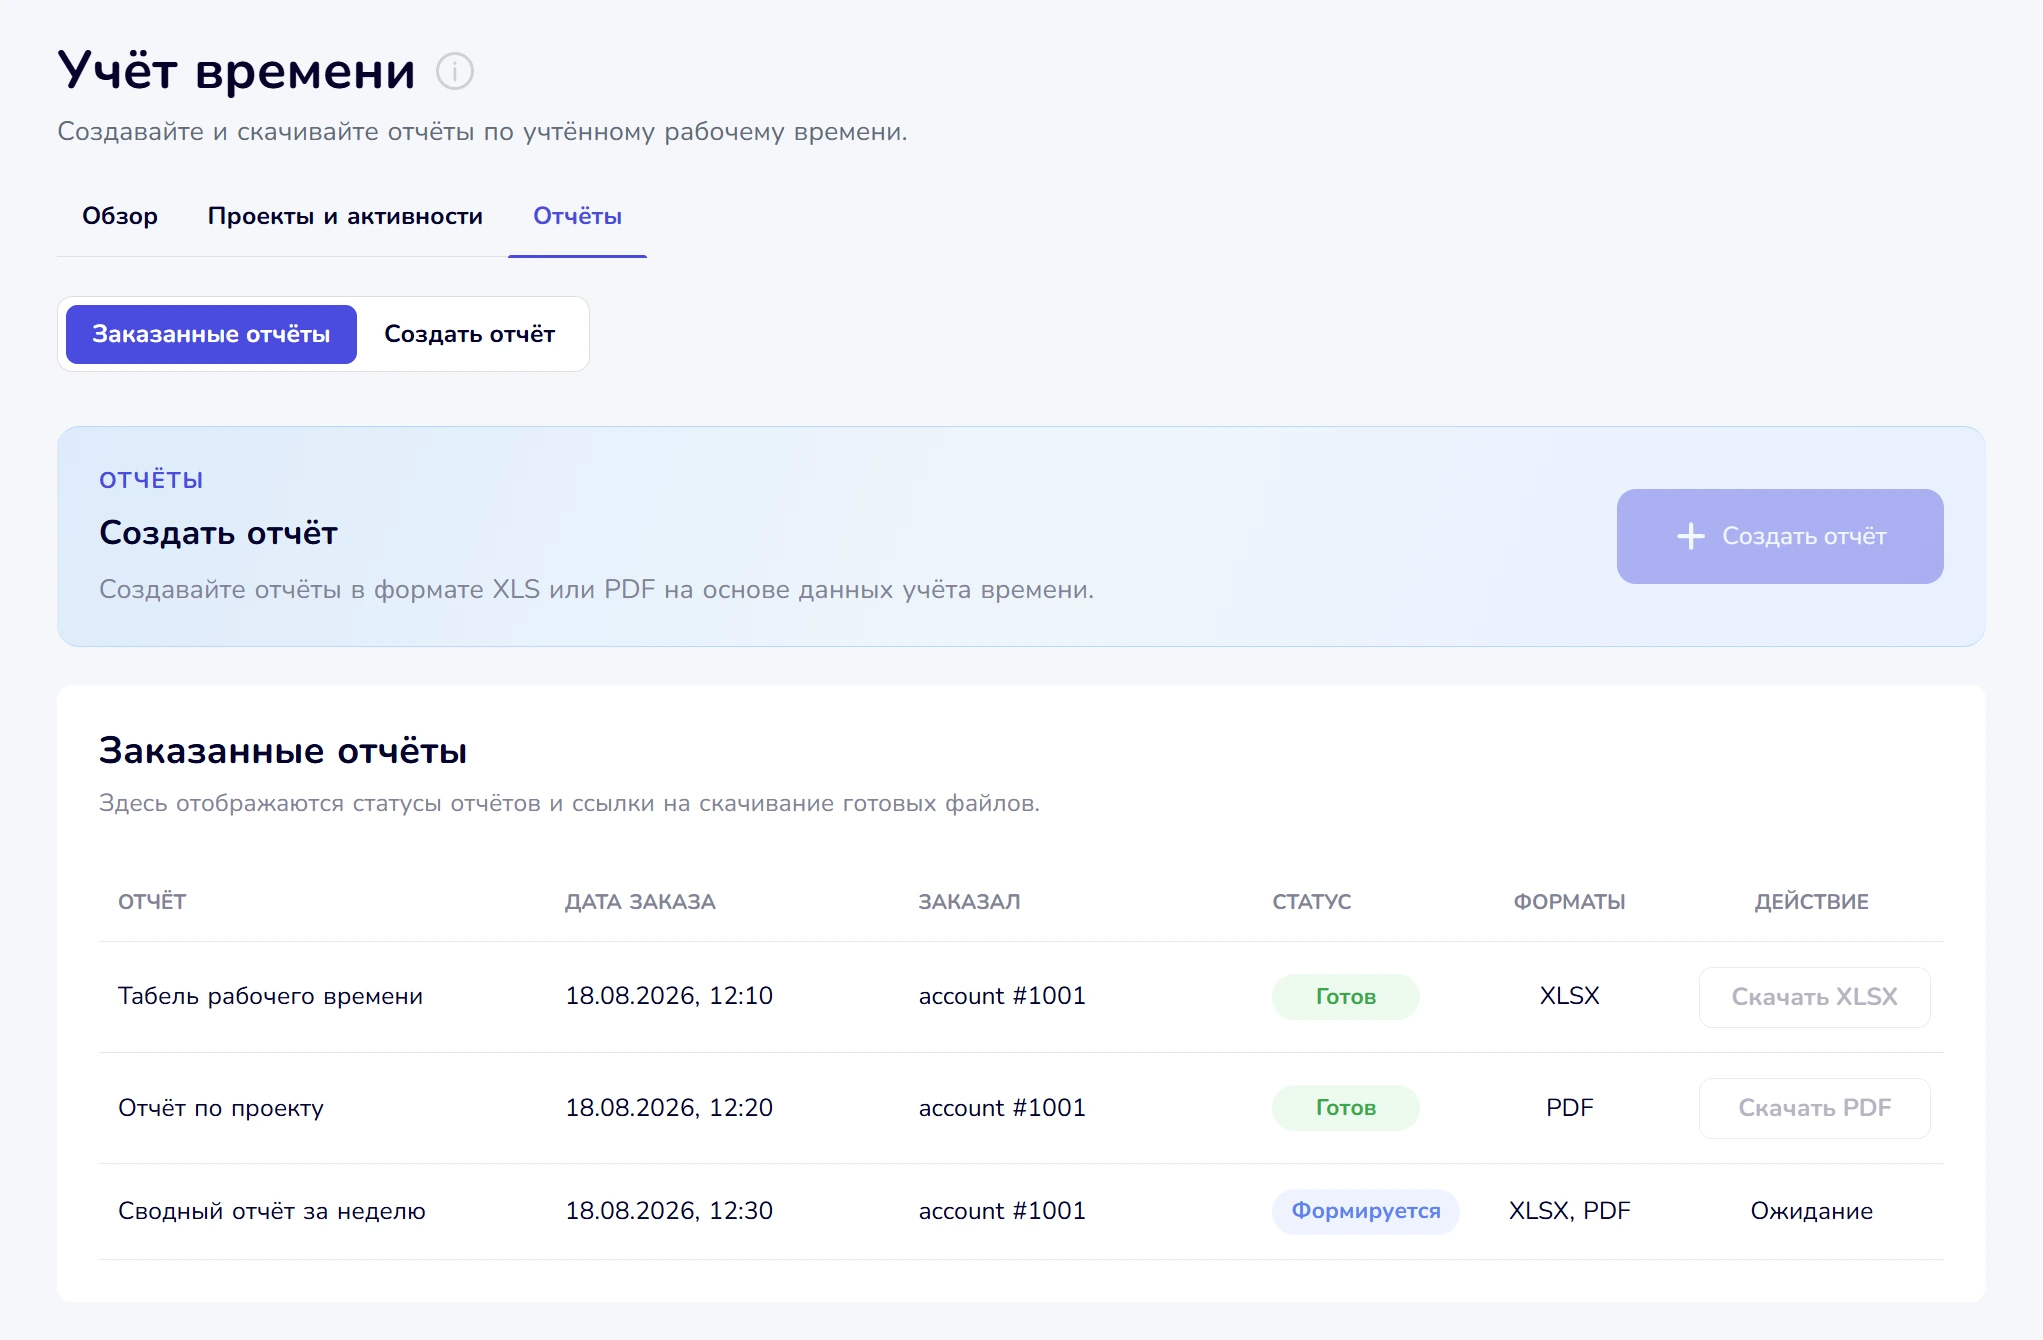
Task: Click the date 18.08.2026, 12:20
Action: tap(669, 1108)
